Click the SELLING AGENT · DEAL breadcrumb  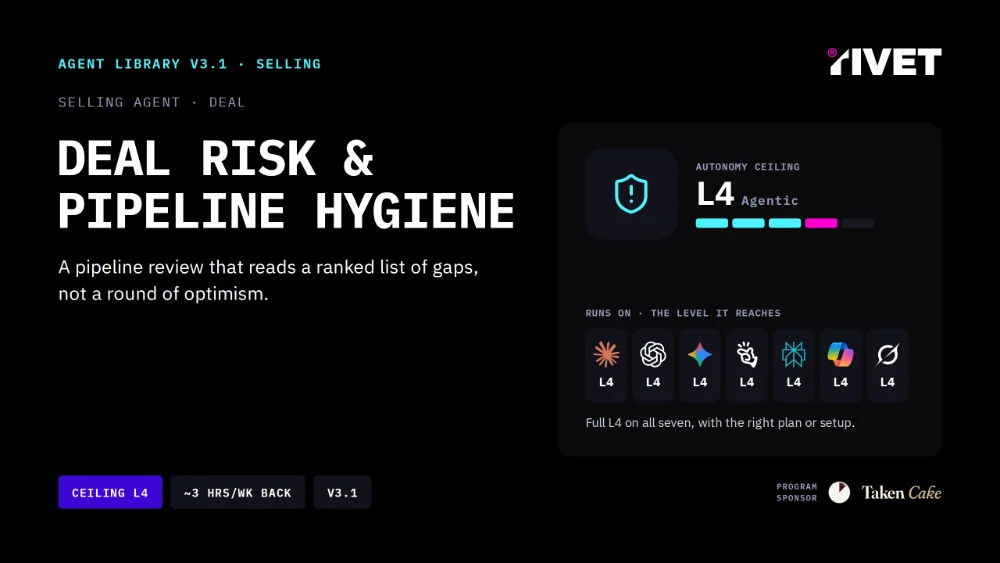[152, 102]
